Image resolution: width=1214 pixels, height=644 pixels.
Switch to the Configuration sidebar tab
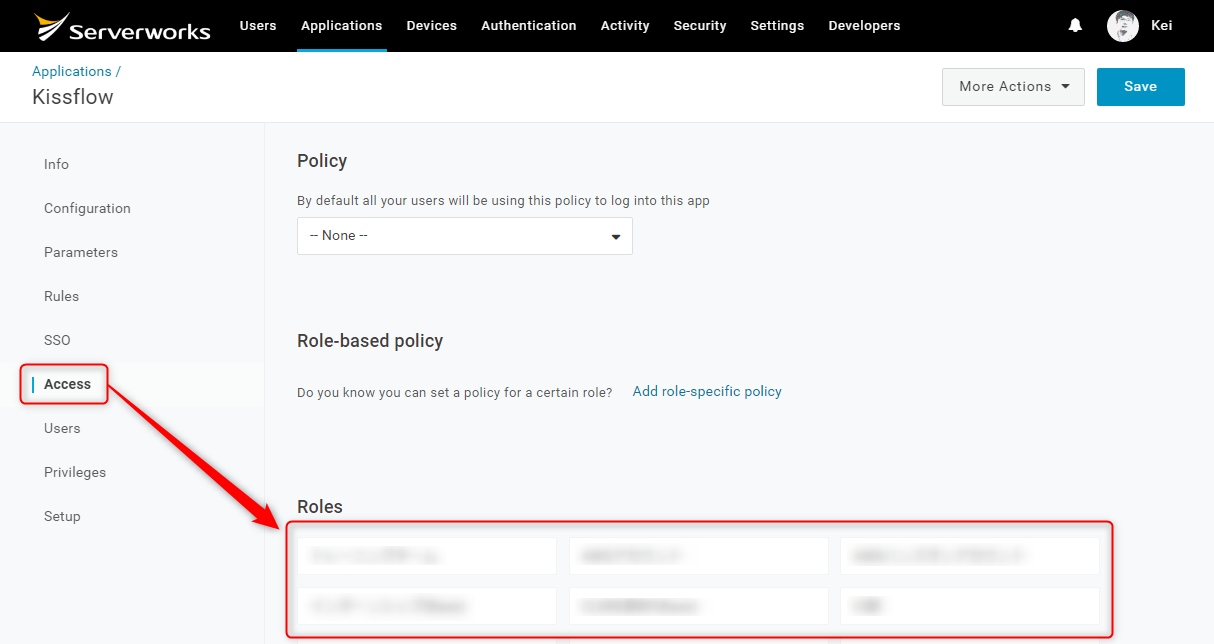click(x=87, y=208)
